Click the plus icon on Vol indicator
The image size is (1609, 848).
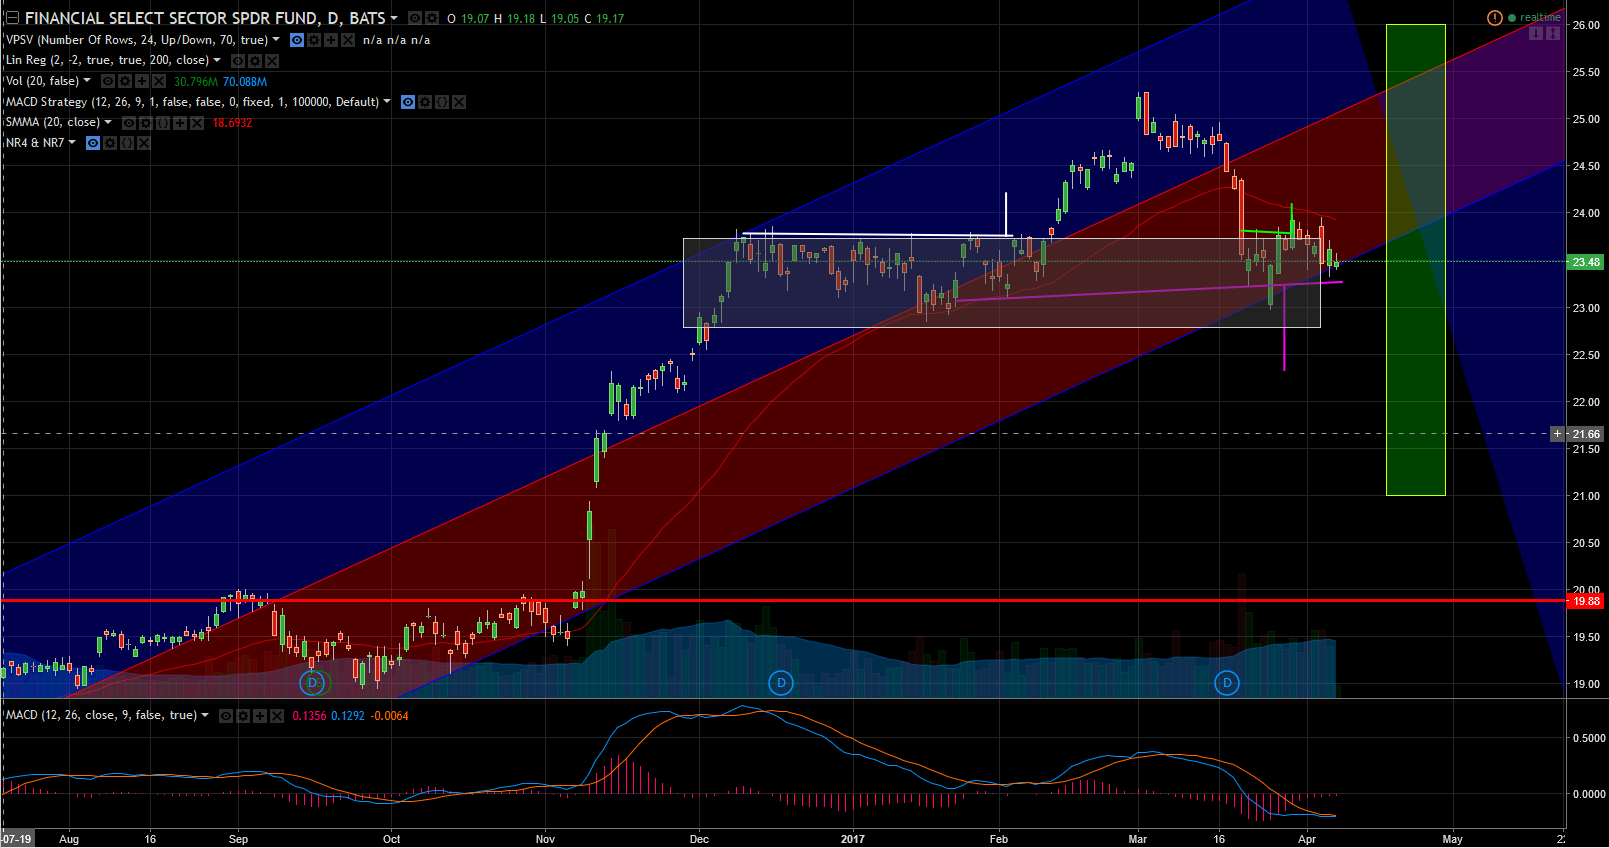[142, 81]
